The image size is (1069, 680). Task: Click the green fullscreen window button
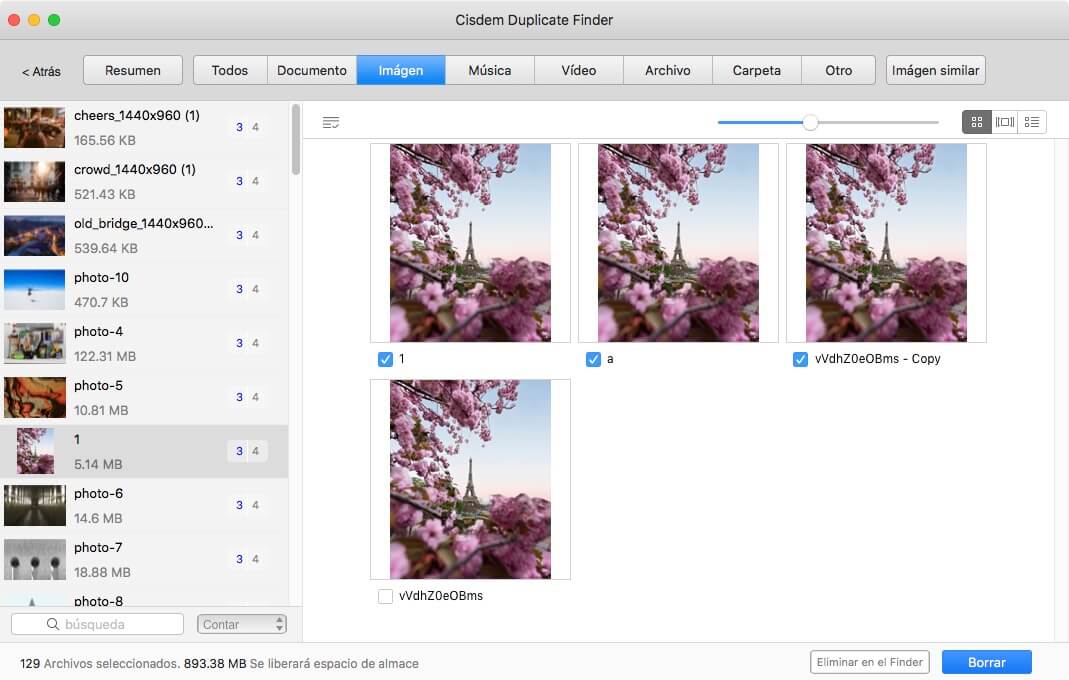(54, 20)
